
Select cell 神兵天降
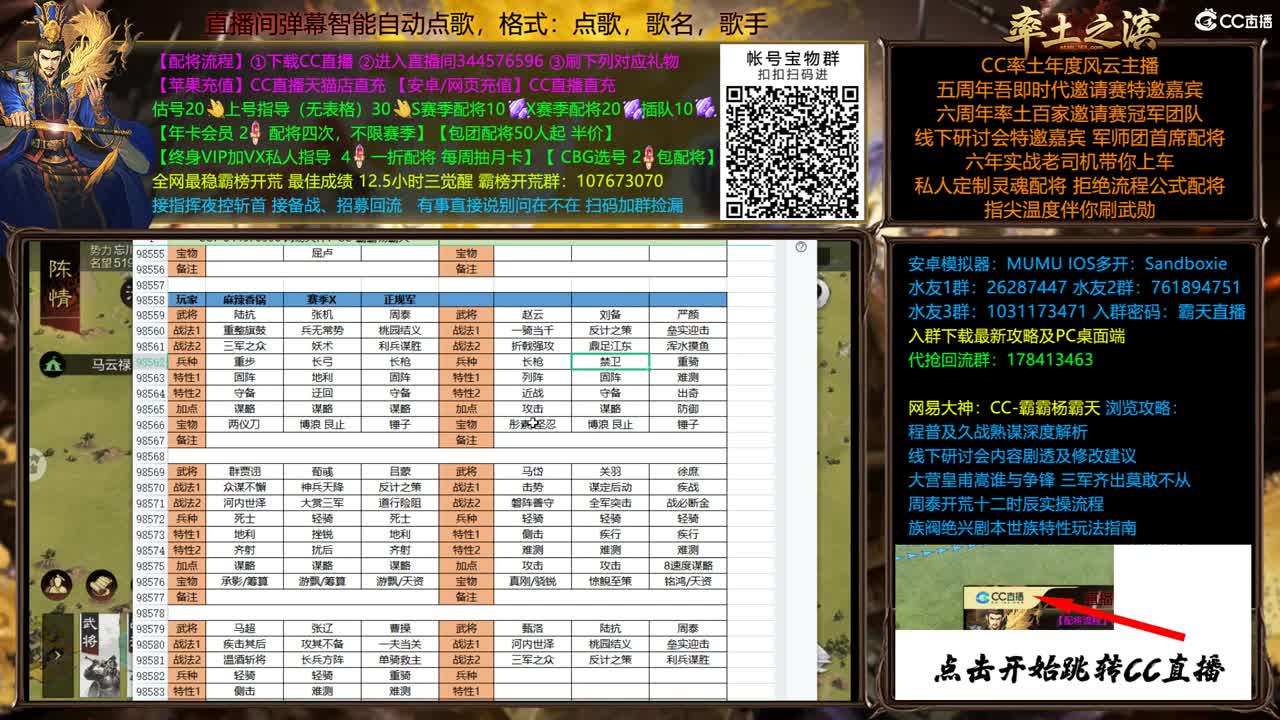click(322, 487)
